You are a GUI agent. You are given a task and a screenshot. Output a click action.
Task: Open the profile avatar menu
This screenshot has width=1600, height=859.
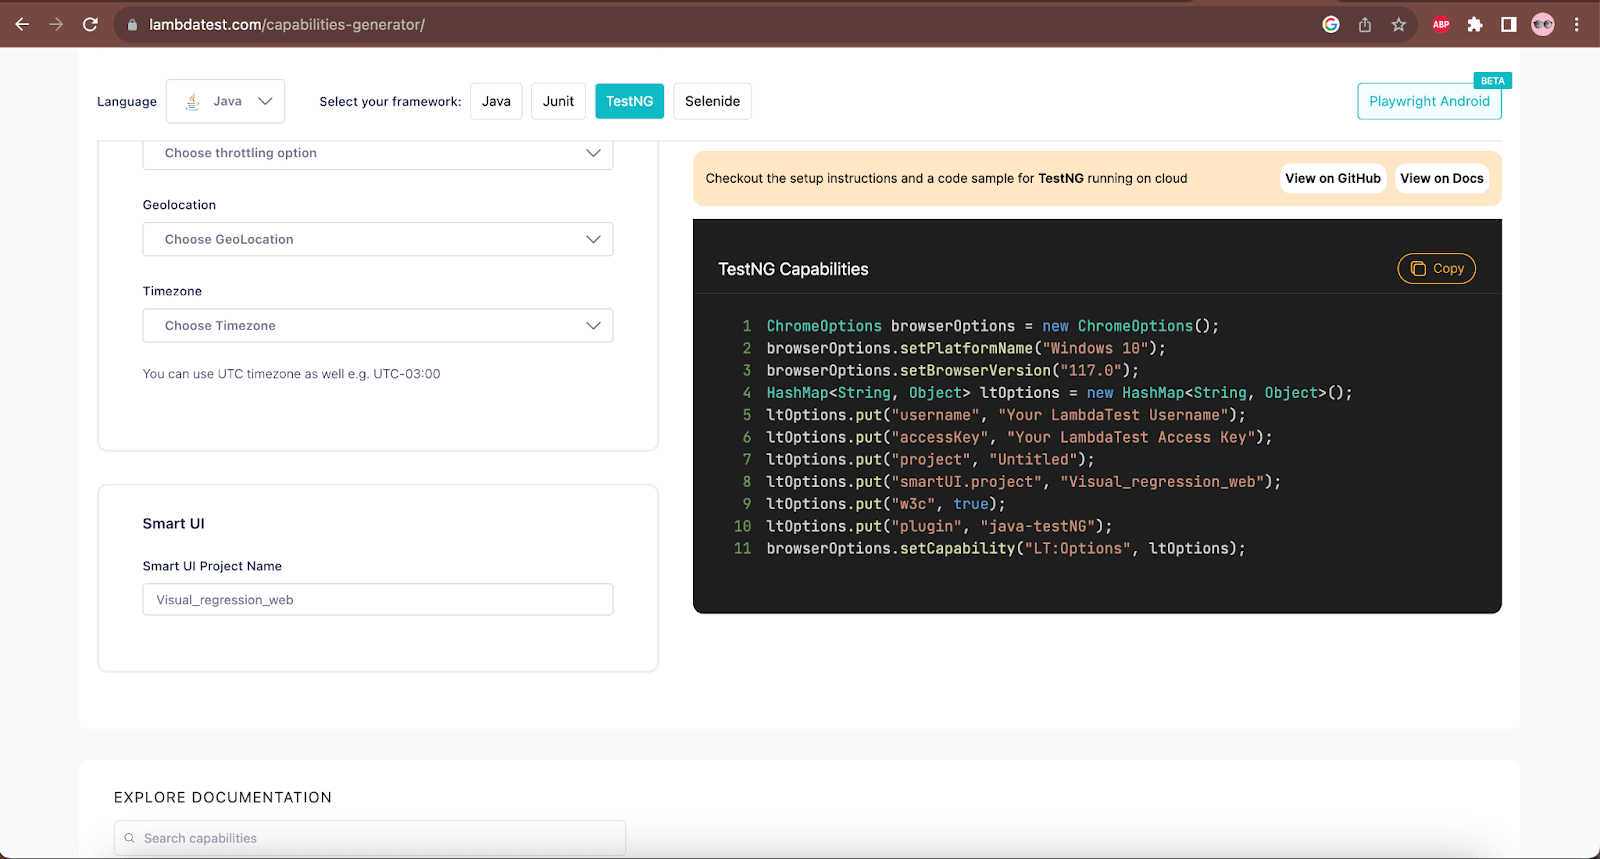pyautogui.click(x=1543, y=24)
